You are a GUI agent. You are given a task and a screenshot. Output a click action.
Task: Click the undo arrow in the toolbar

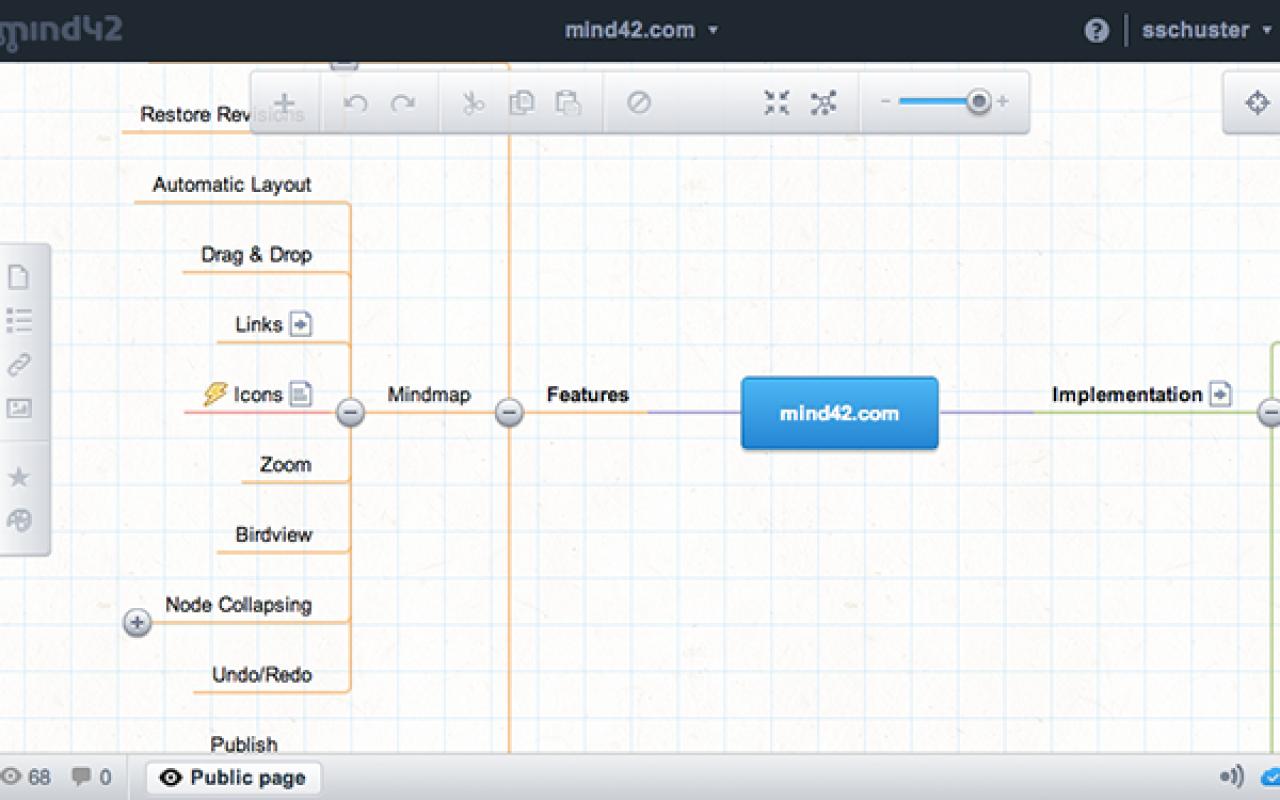point(355,103)
